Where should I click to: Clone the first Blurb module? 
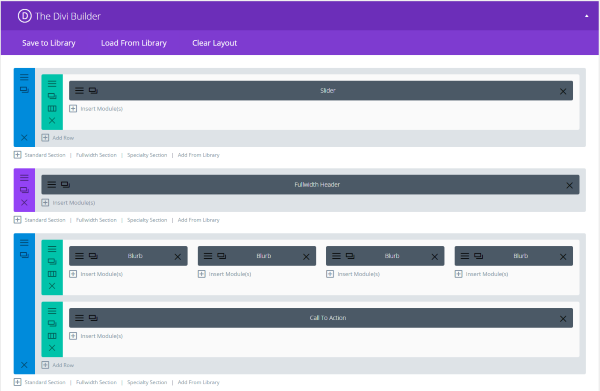[93, 256]
